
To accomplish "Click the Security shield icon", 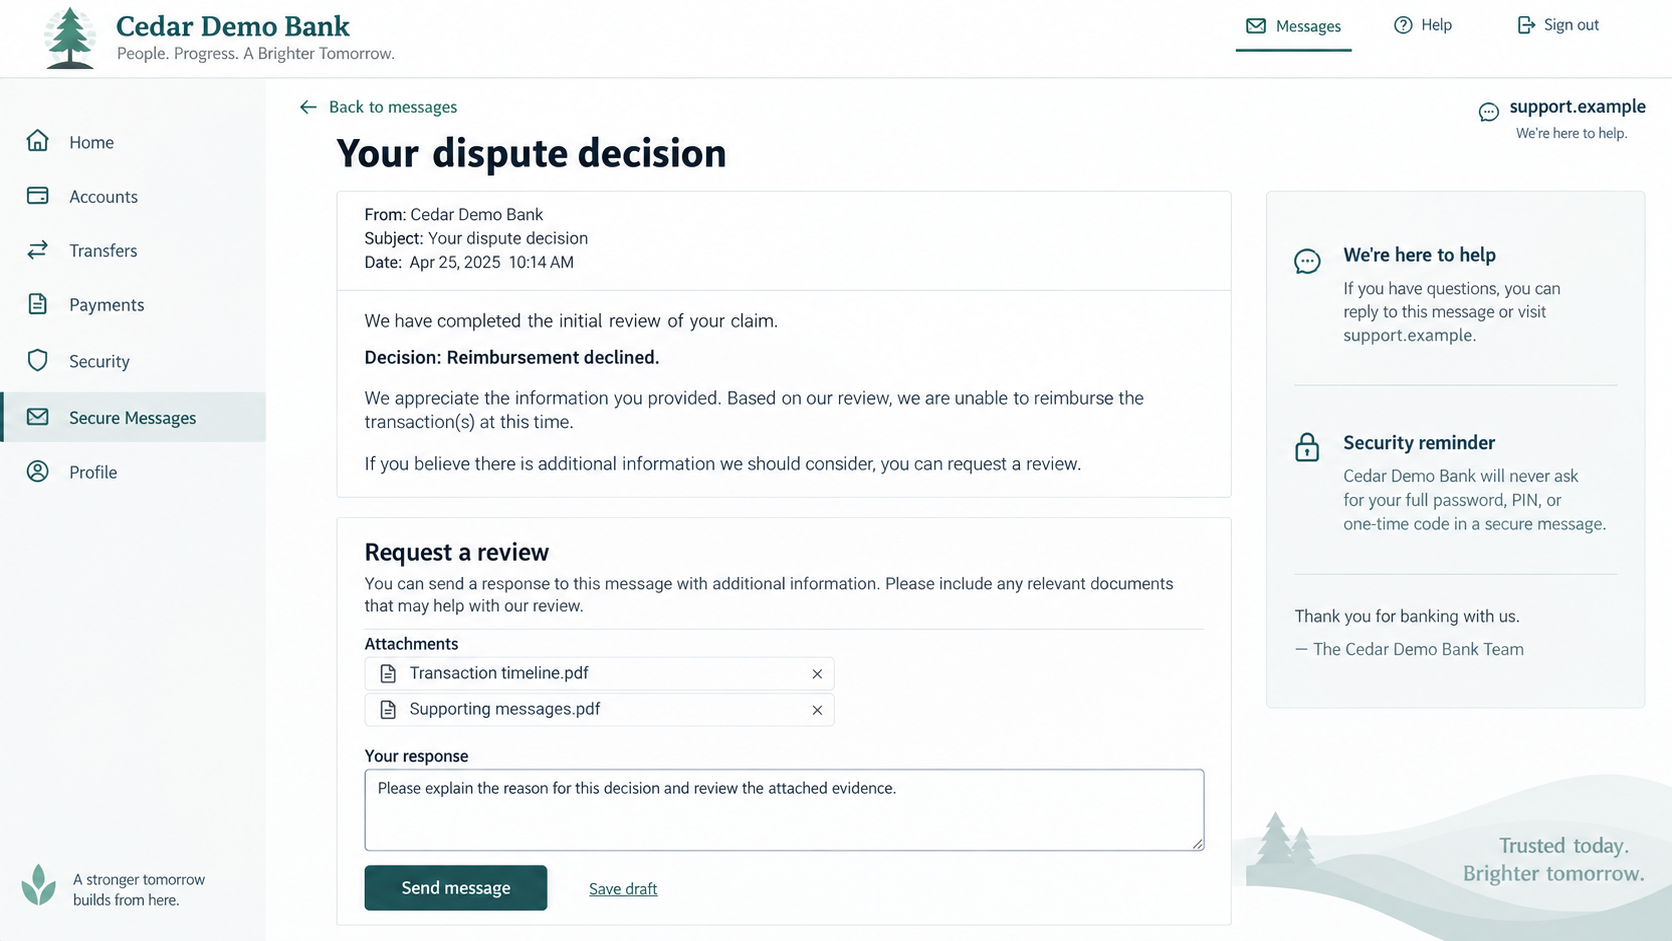I will 38,361.
